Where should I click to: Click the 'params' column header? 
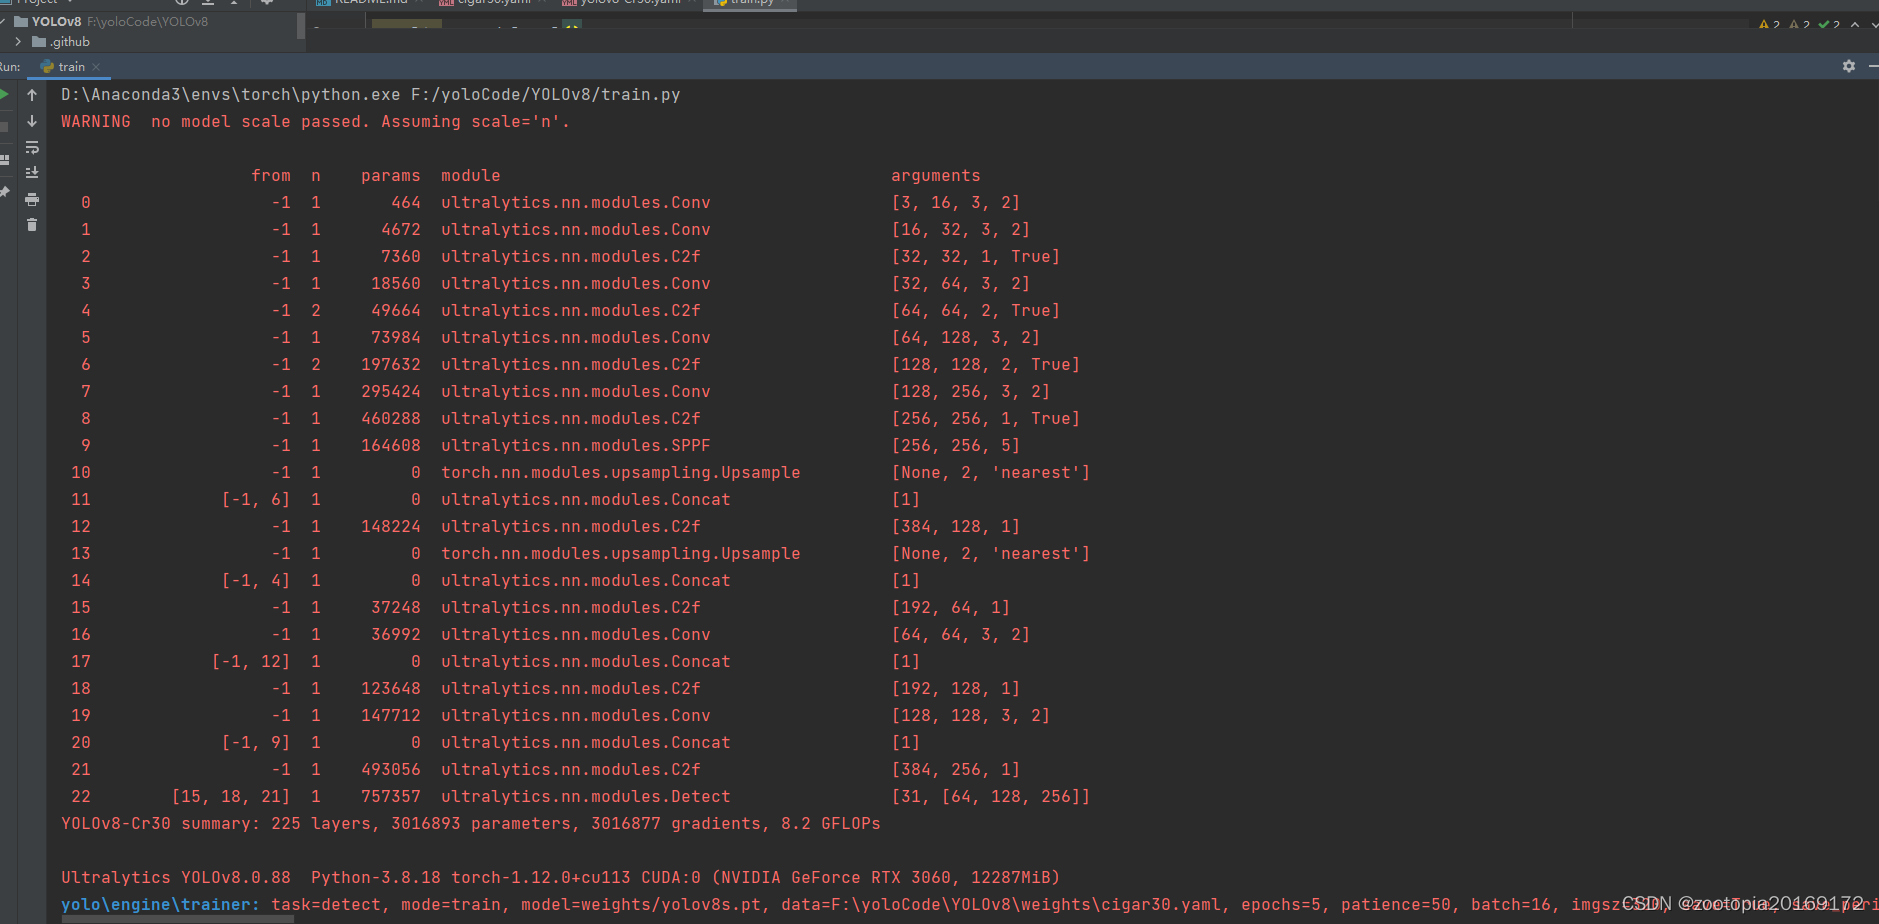pyautogui.click(x=391, y=176)
